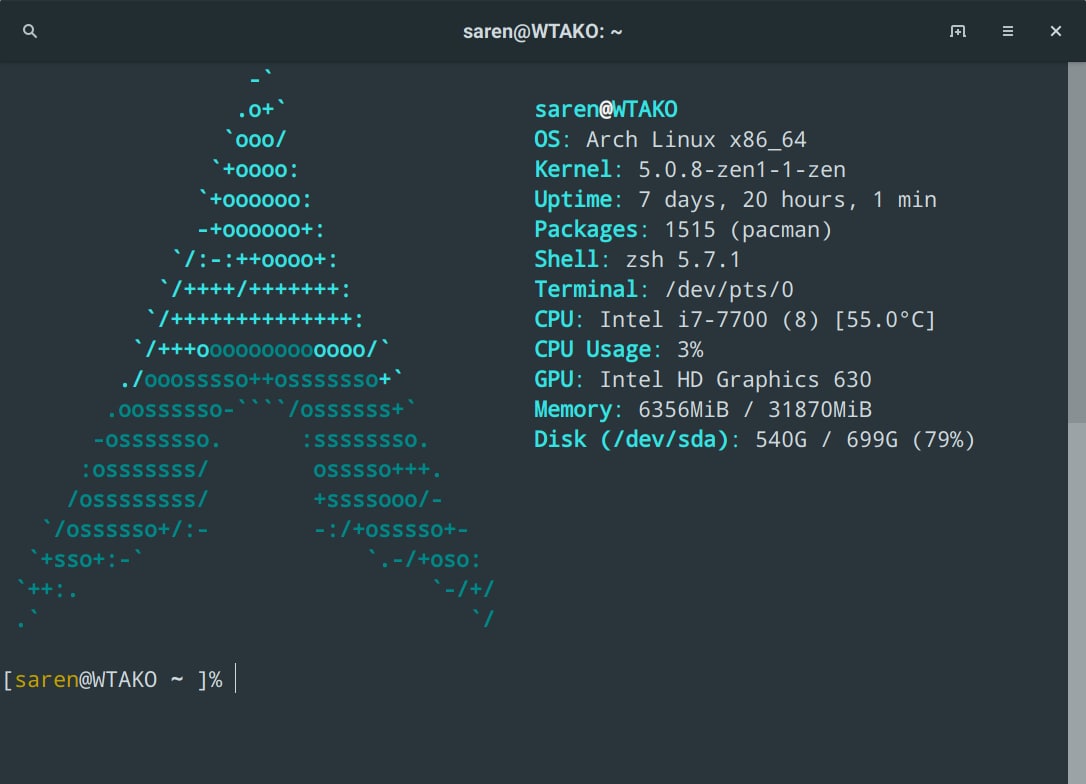Open a new tab with the header icon
The image size is (1086, 784).
click(957, 31)
